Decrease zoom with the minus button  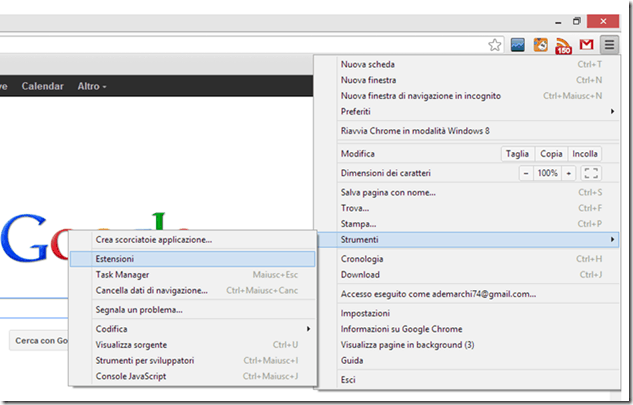coord(526,173)
